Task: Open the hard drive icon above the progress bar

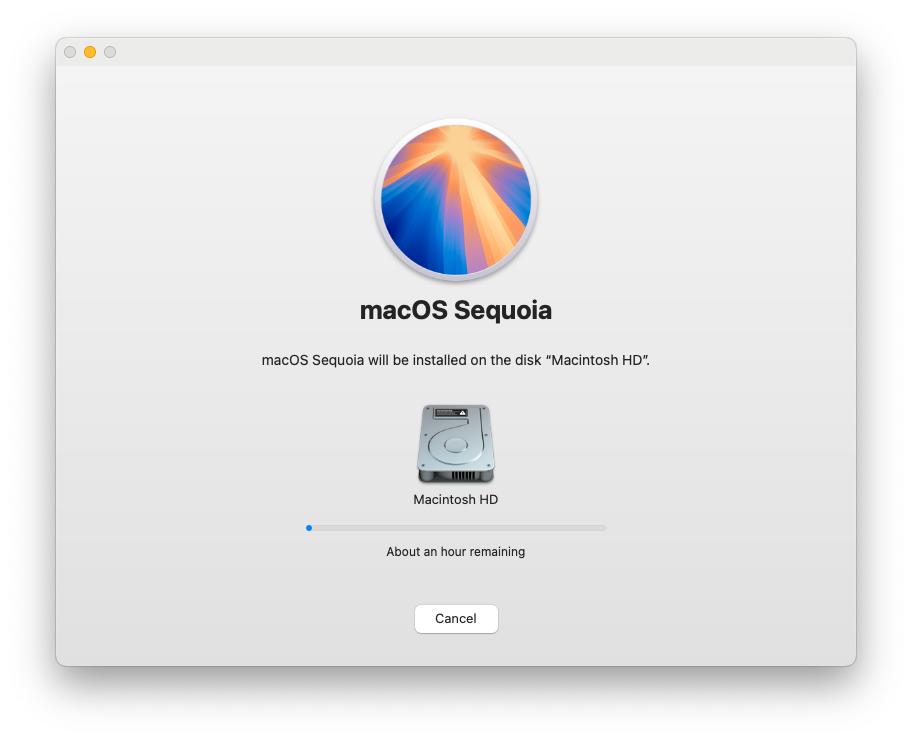Action: (456, 441)
